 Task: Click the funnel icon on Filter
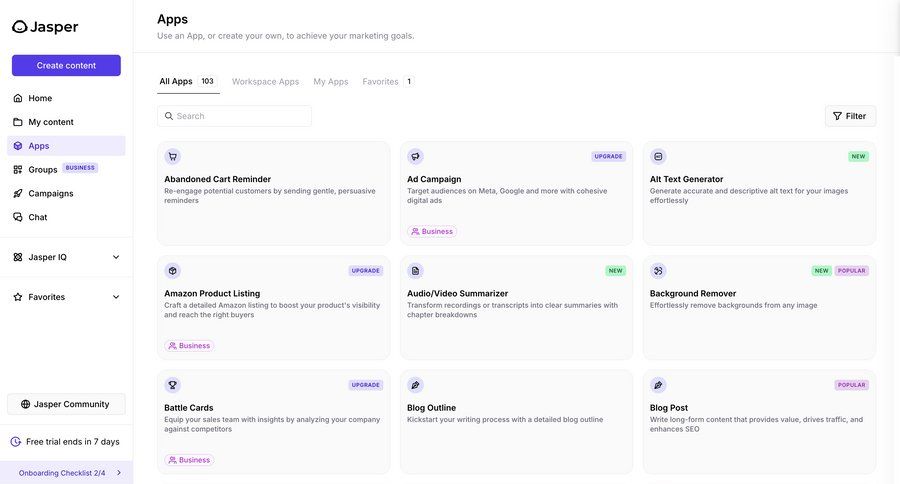[837, 116]
